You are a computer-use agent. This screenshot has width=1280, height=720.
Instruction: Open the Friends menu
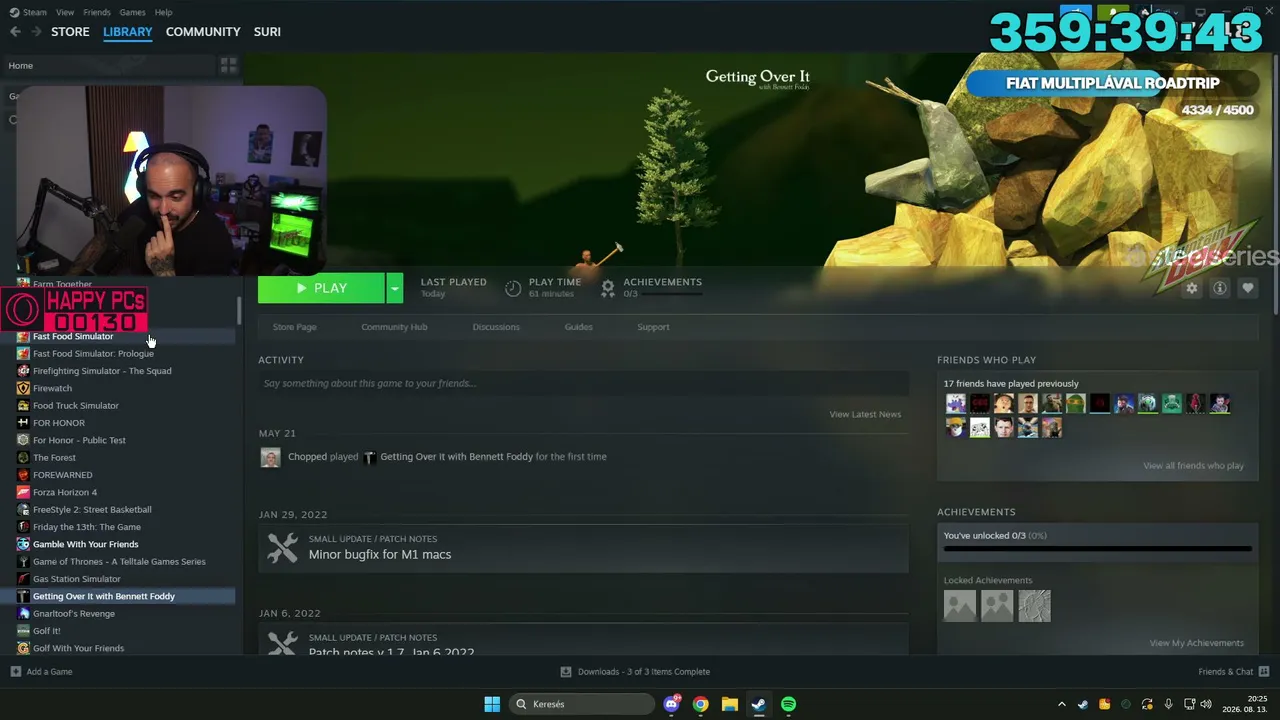point(97,12)
